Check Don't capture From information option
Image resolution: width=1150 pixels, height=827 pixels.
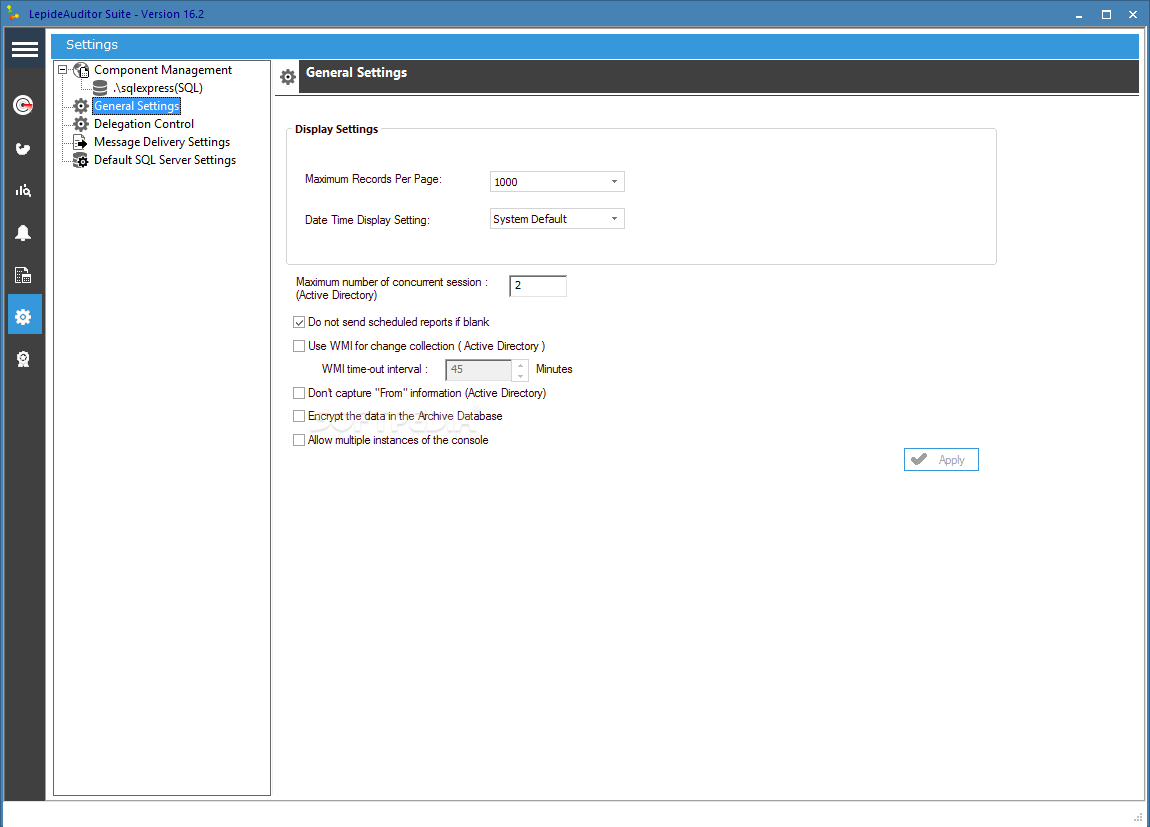(299, 394)
